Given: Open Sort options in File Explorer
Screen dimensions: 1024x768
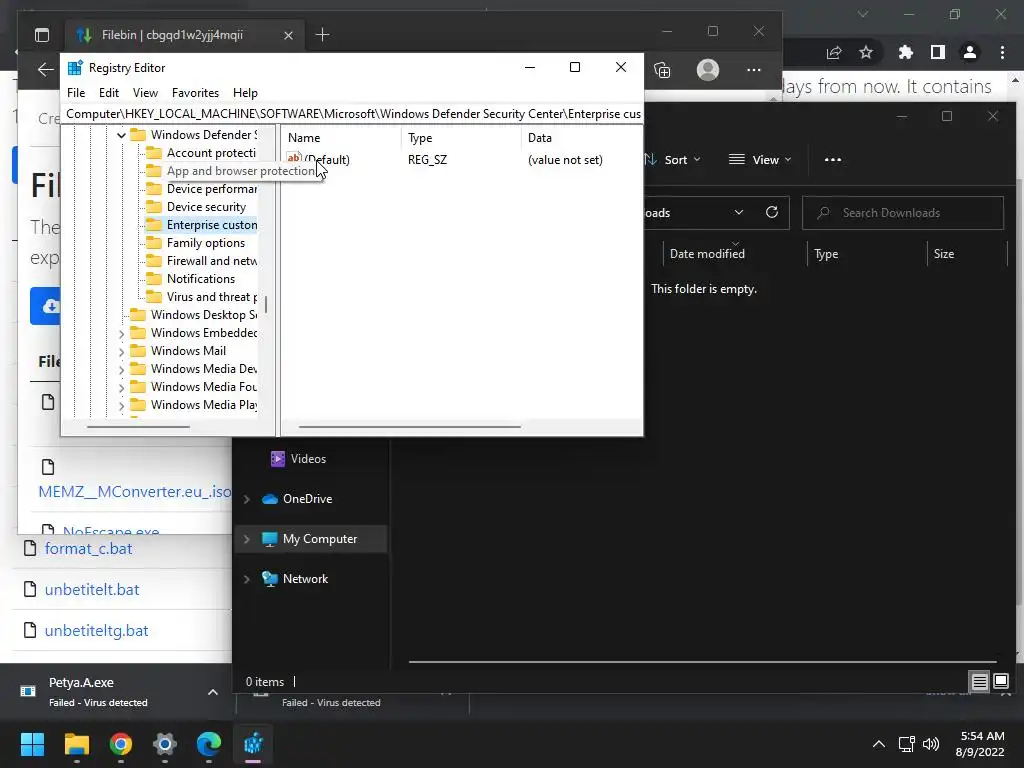Looking at the screenshot, I should 673,160.
